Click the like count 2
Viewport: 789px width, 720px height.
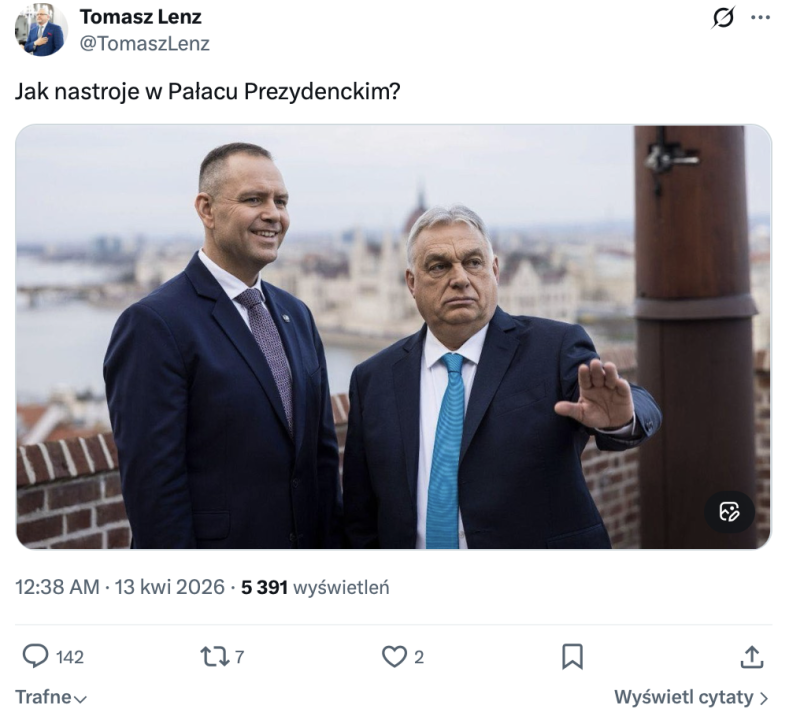coord(419,657)
